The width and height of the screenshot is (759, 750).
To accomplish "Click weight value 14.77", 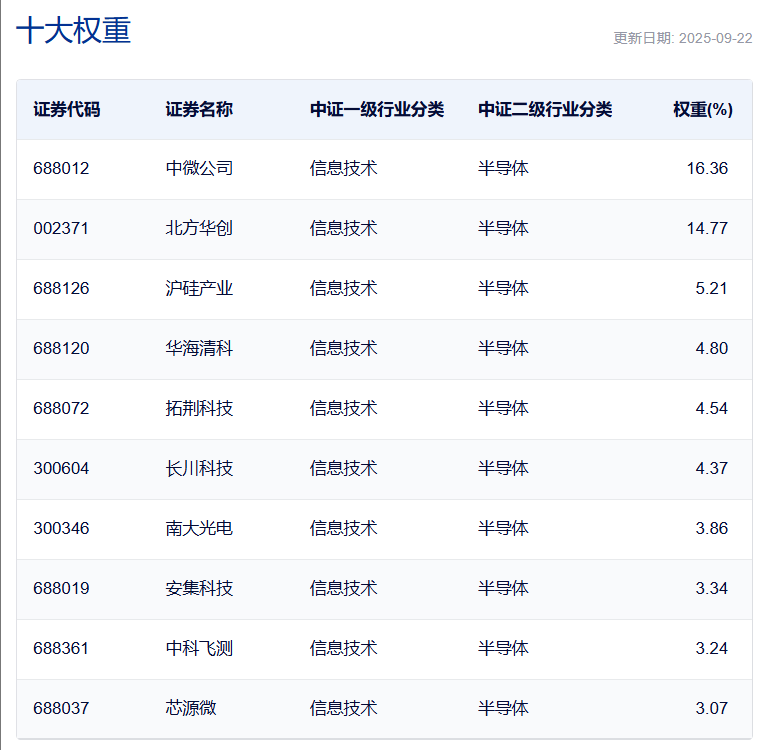I will [707, 229].
